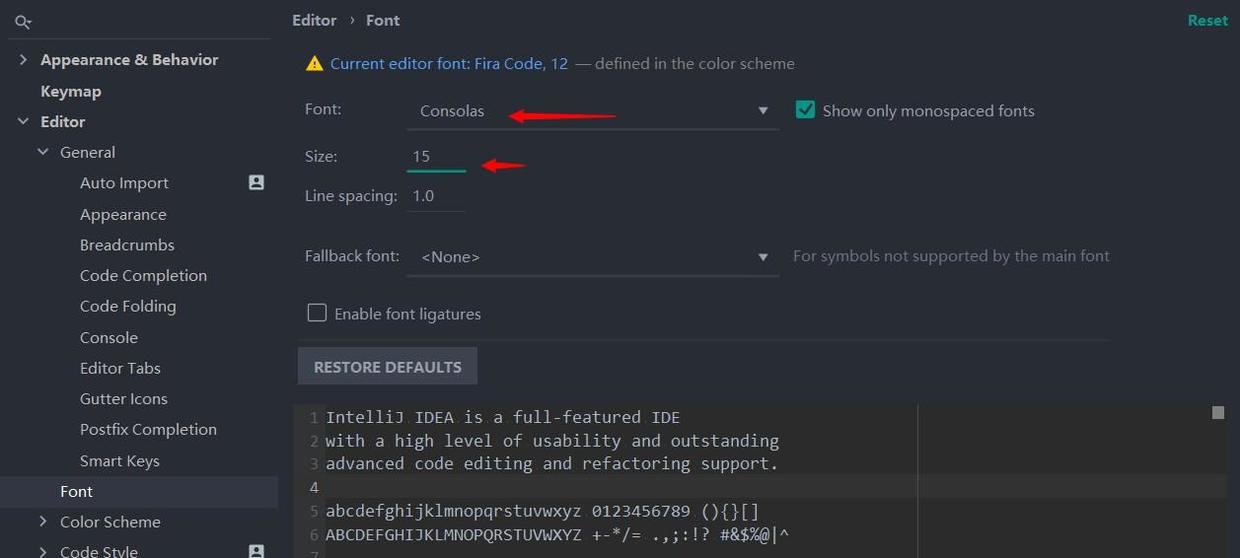Collapse the Editor tree node

[23, 122]
